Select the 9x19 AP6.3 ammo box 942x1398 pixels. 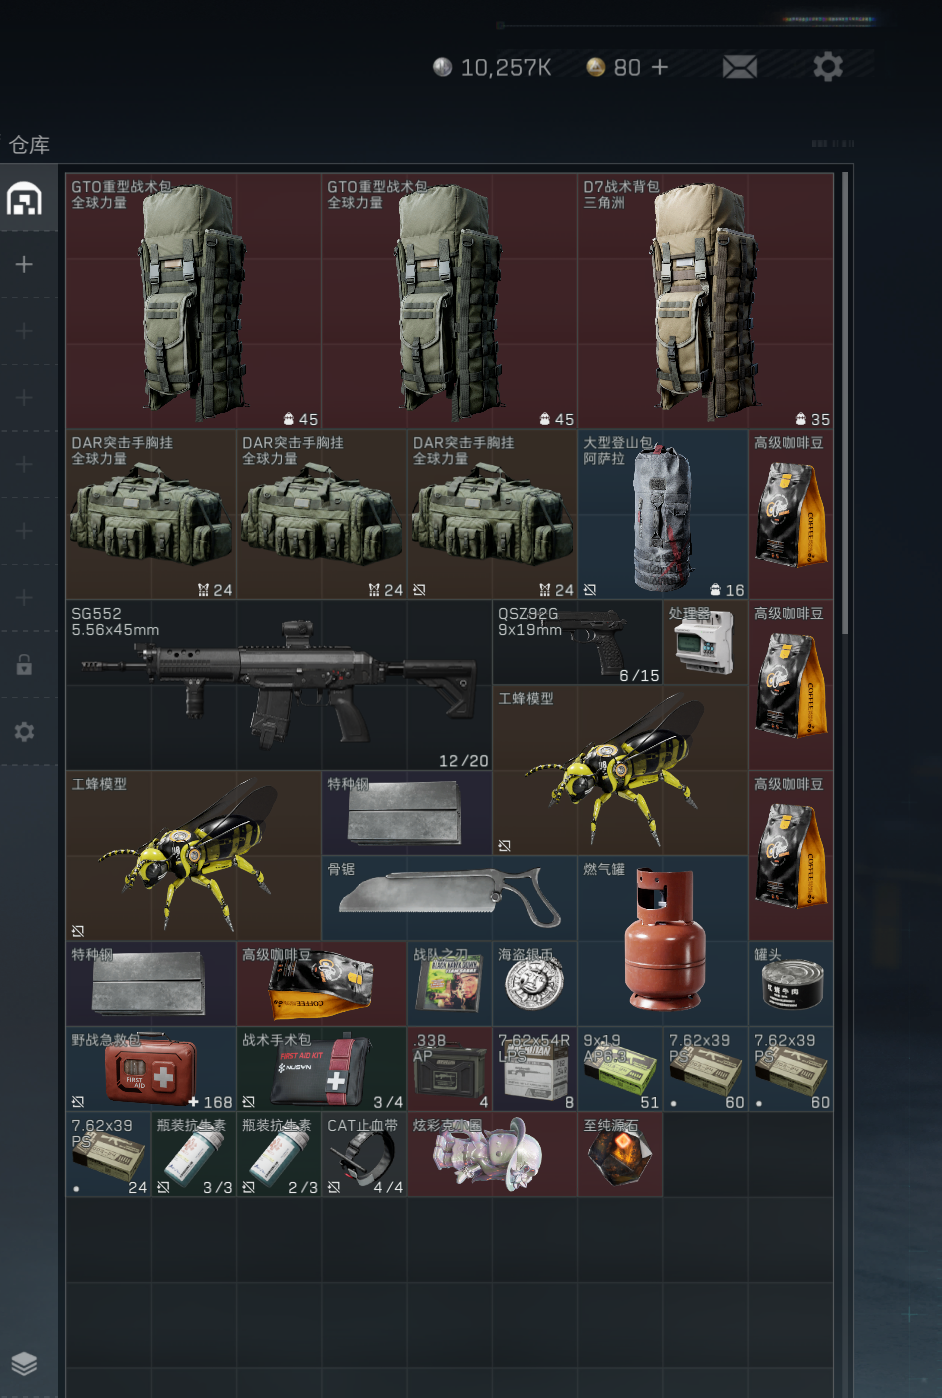pyautogui.click(x=620, y=1069)
